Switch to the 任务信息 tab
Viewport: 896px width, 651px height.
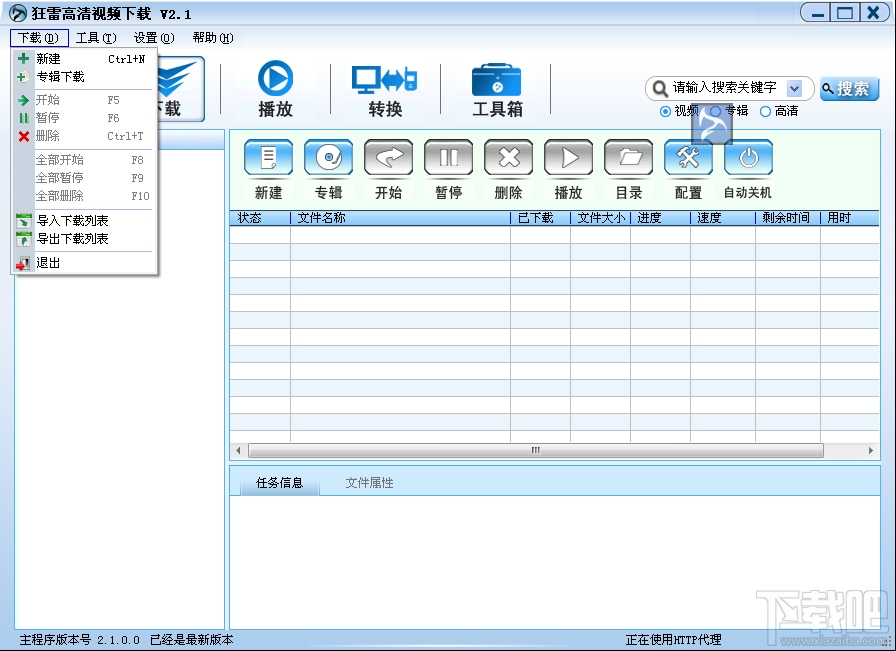coord(279,482)
